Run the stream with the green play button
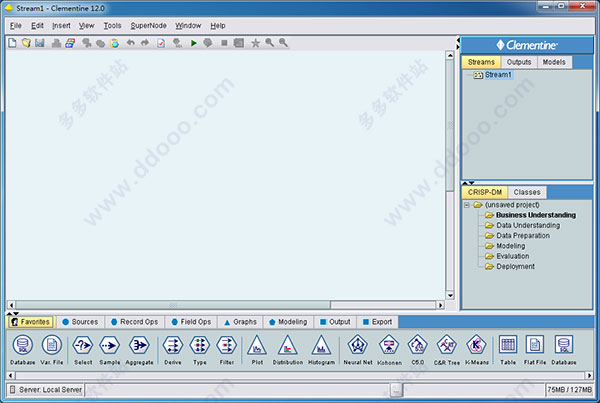Viewport: 600px width, 403px height. pos(194,43)
